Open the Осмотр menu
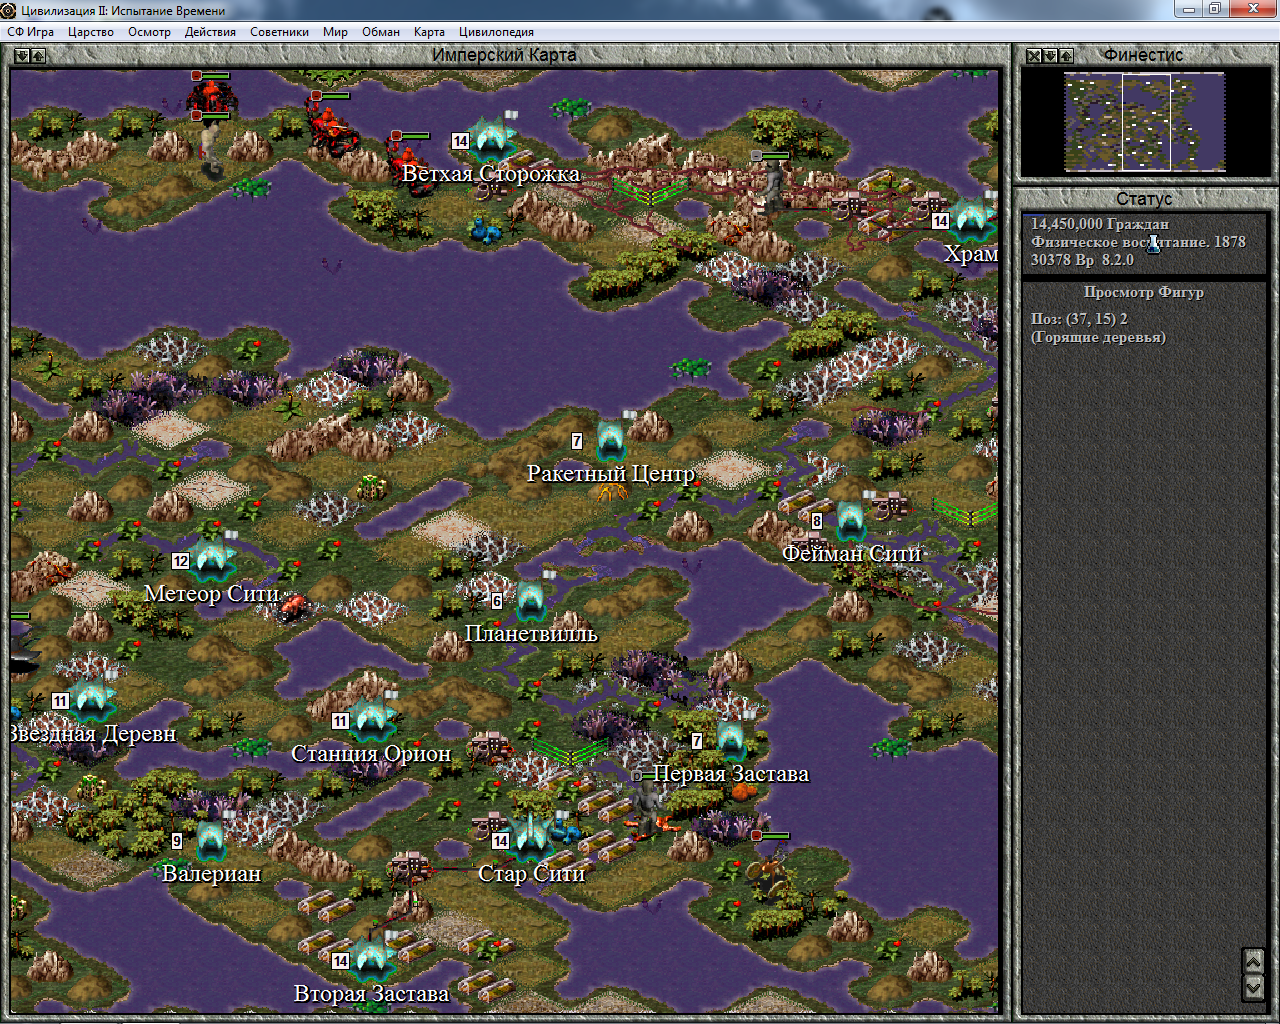Screen dimensions: 1280x1024 click(x=149, y=32)
